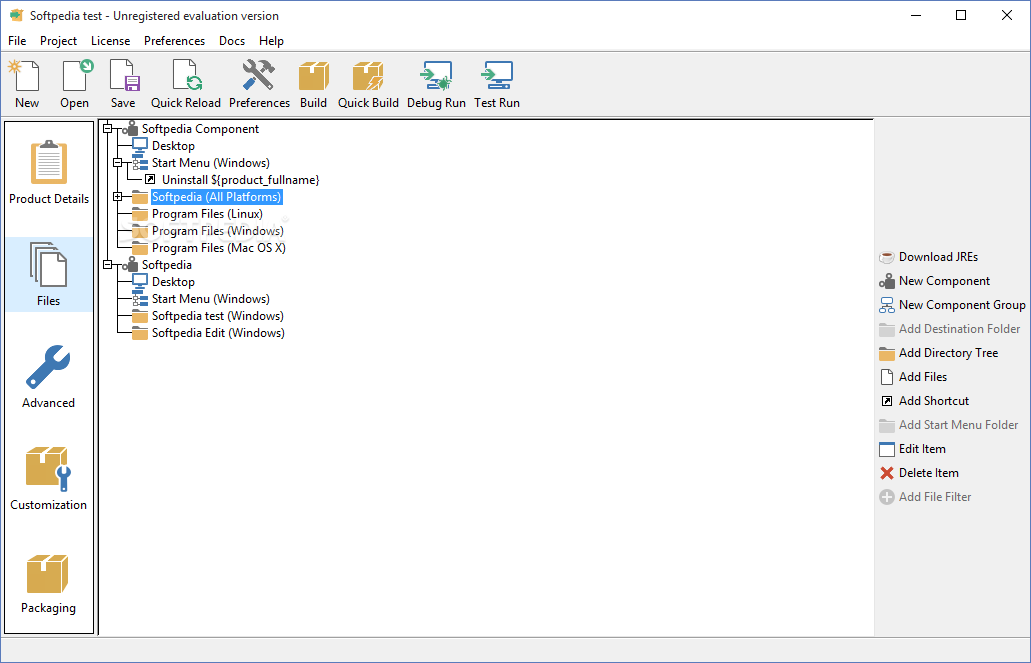1031x663 pixels.
Task: Click Delete Item with red X
Action: 919,473
